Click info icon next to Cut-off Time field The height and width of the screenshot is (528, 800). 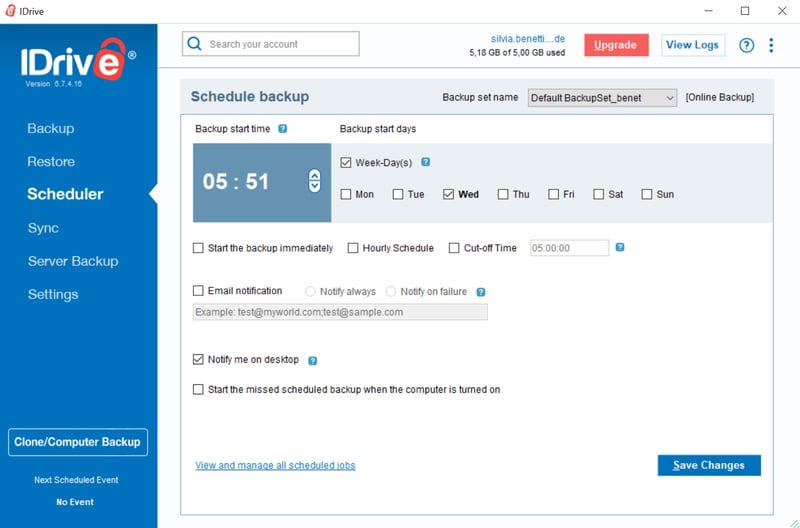(620, 247)
